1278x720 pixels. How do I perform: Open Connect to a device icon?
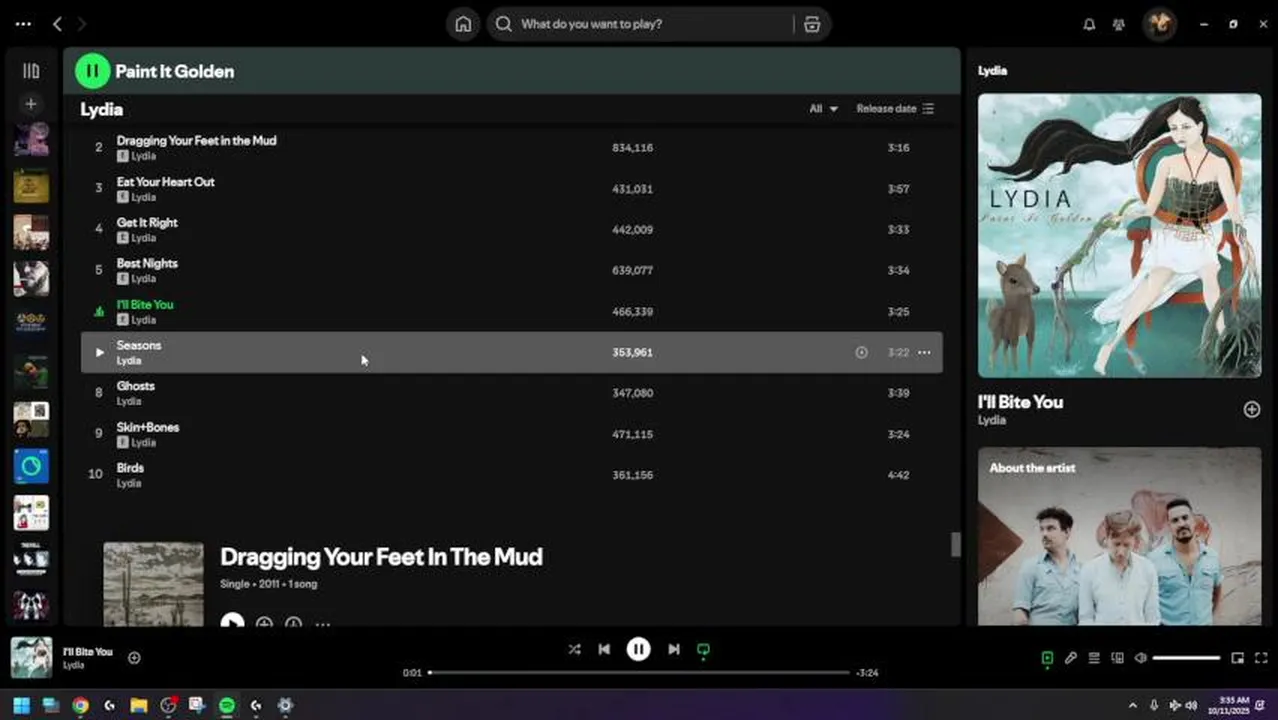[1117, 658]
